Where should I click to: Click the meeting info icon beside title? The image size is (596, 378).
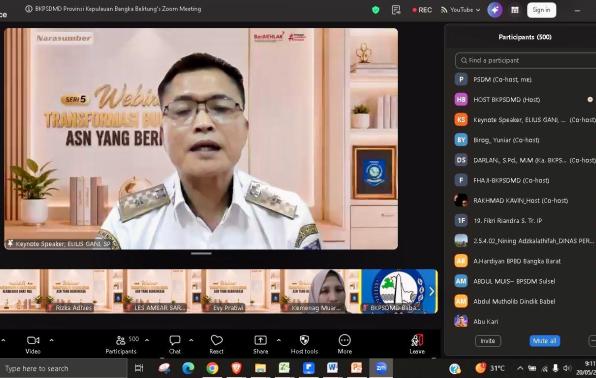[x=29, y=9]
